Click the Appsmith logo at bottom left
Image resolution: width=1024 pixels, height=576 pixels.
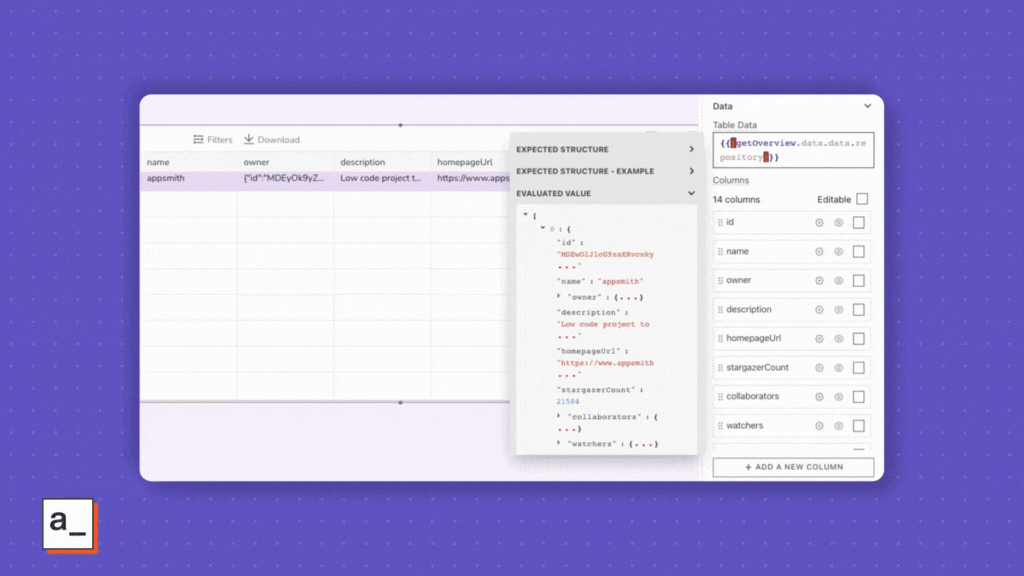coord(69,524)
